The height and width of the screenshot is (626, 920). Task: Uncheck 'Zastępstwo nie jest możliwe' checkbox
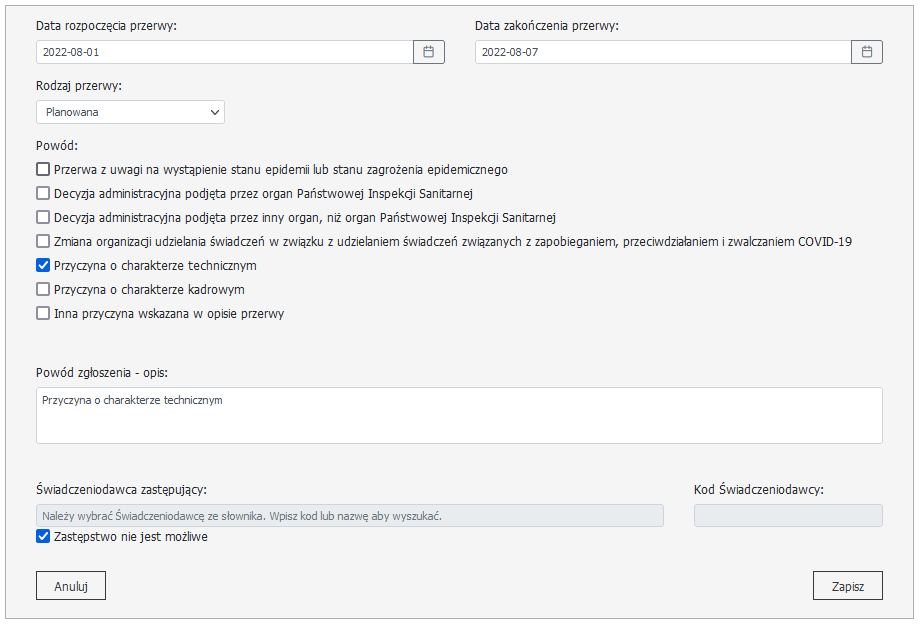pos(43,537)
